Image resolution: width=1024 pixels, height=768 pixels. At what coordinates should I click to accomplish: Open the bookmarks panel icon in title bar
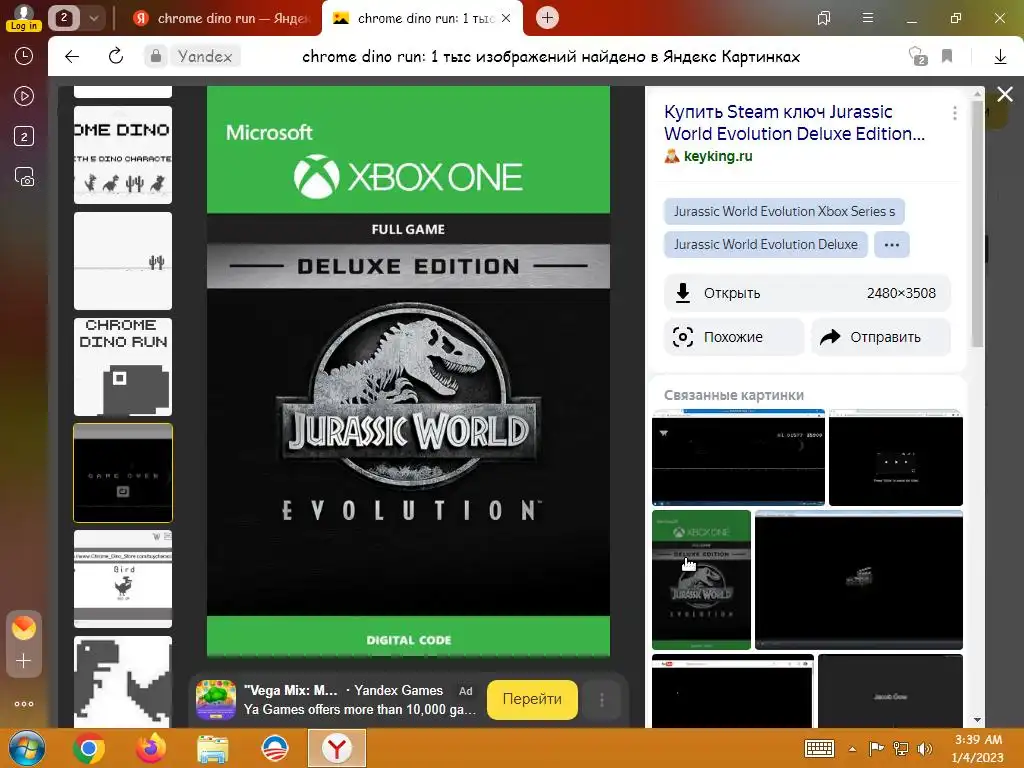pyautogui.click(x=824, y=18)
